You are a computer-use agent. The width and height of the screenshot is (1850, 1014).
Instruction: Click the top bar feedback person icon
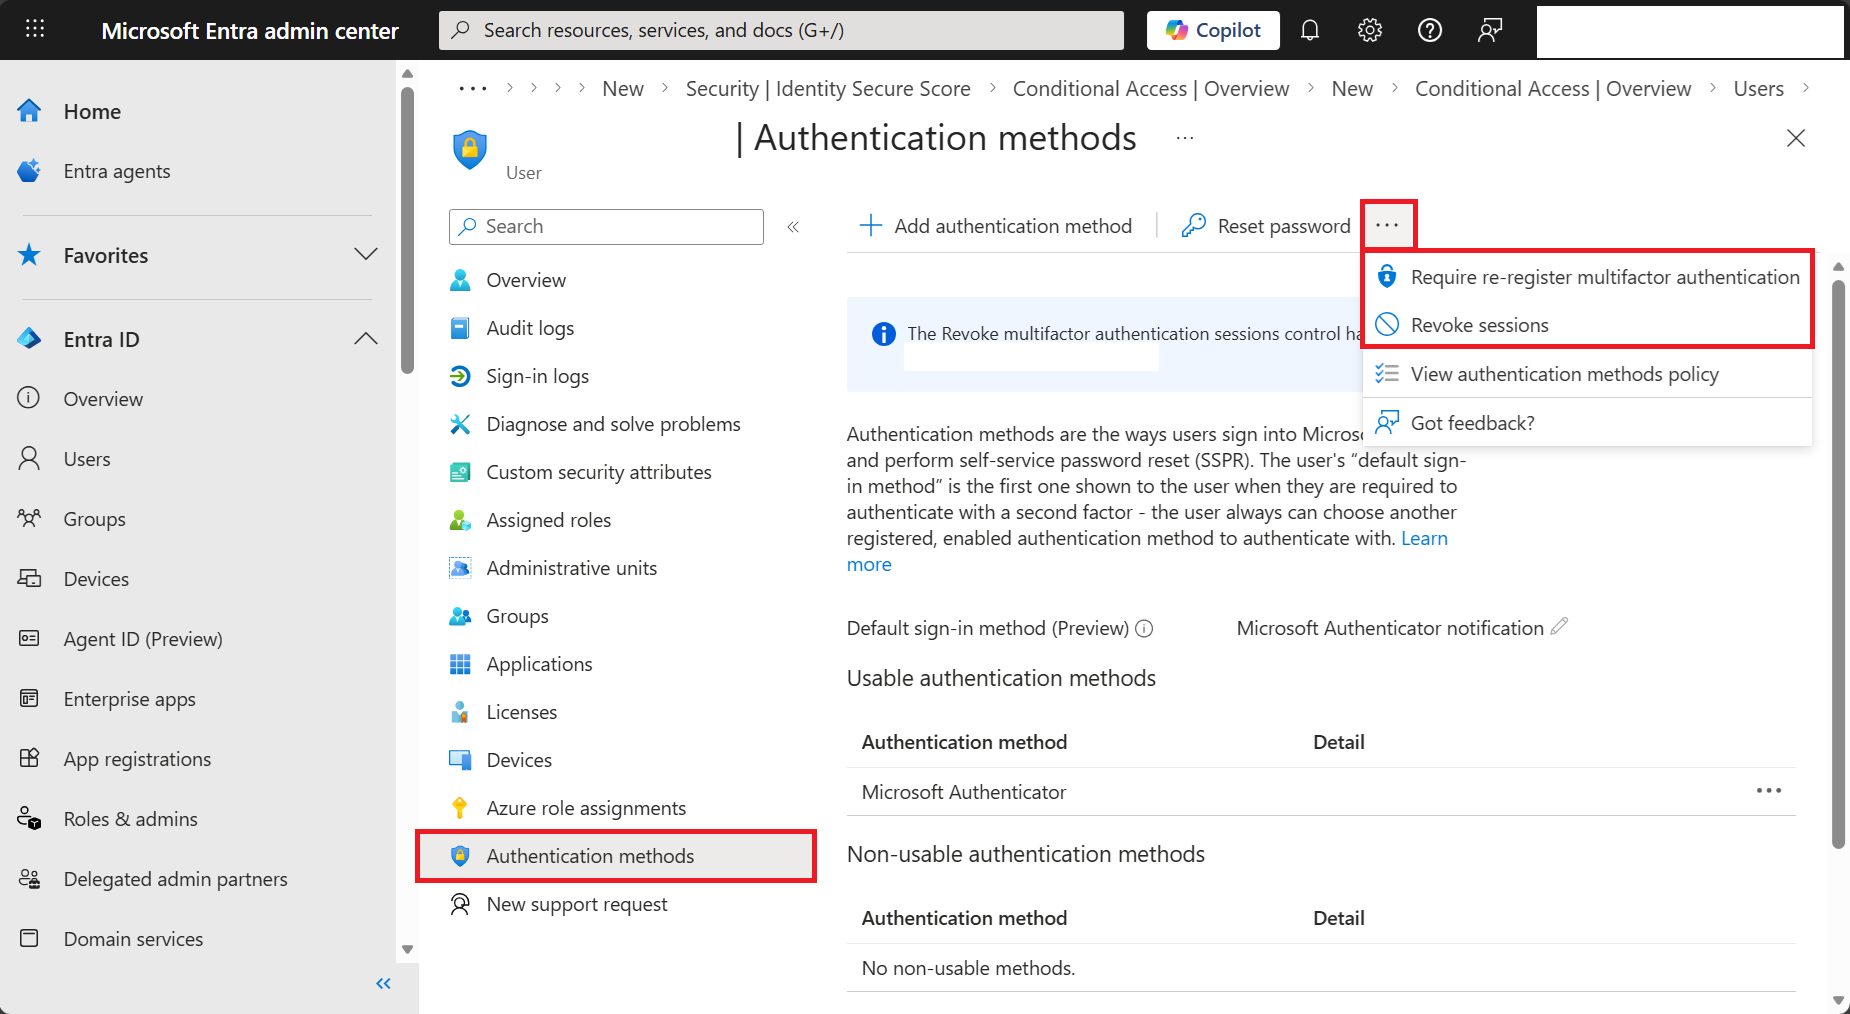coord(1490,30)
